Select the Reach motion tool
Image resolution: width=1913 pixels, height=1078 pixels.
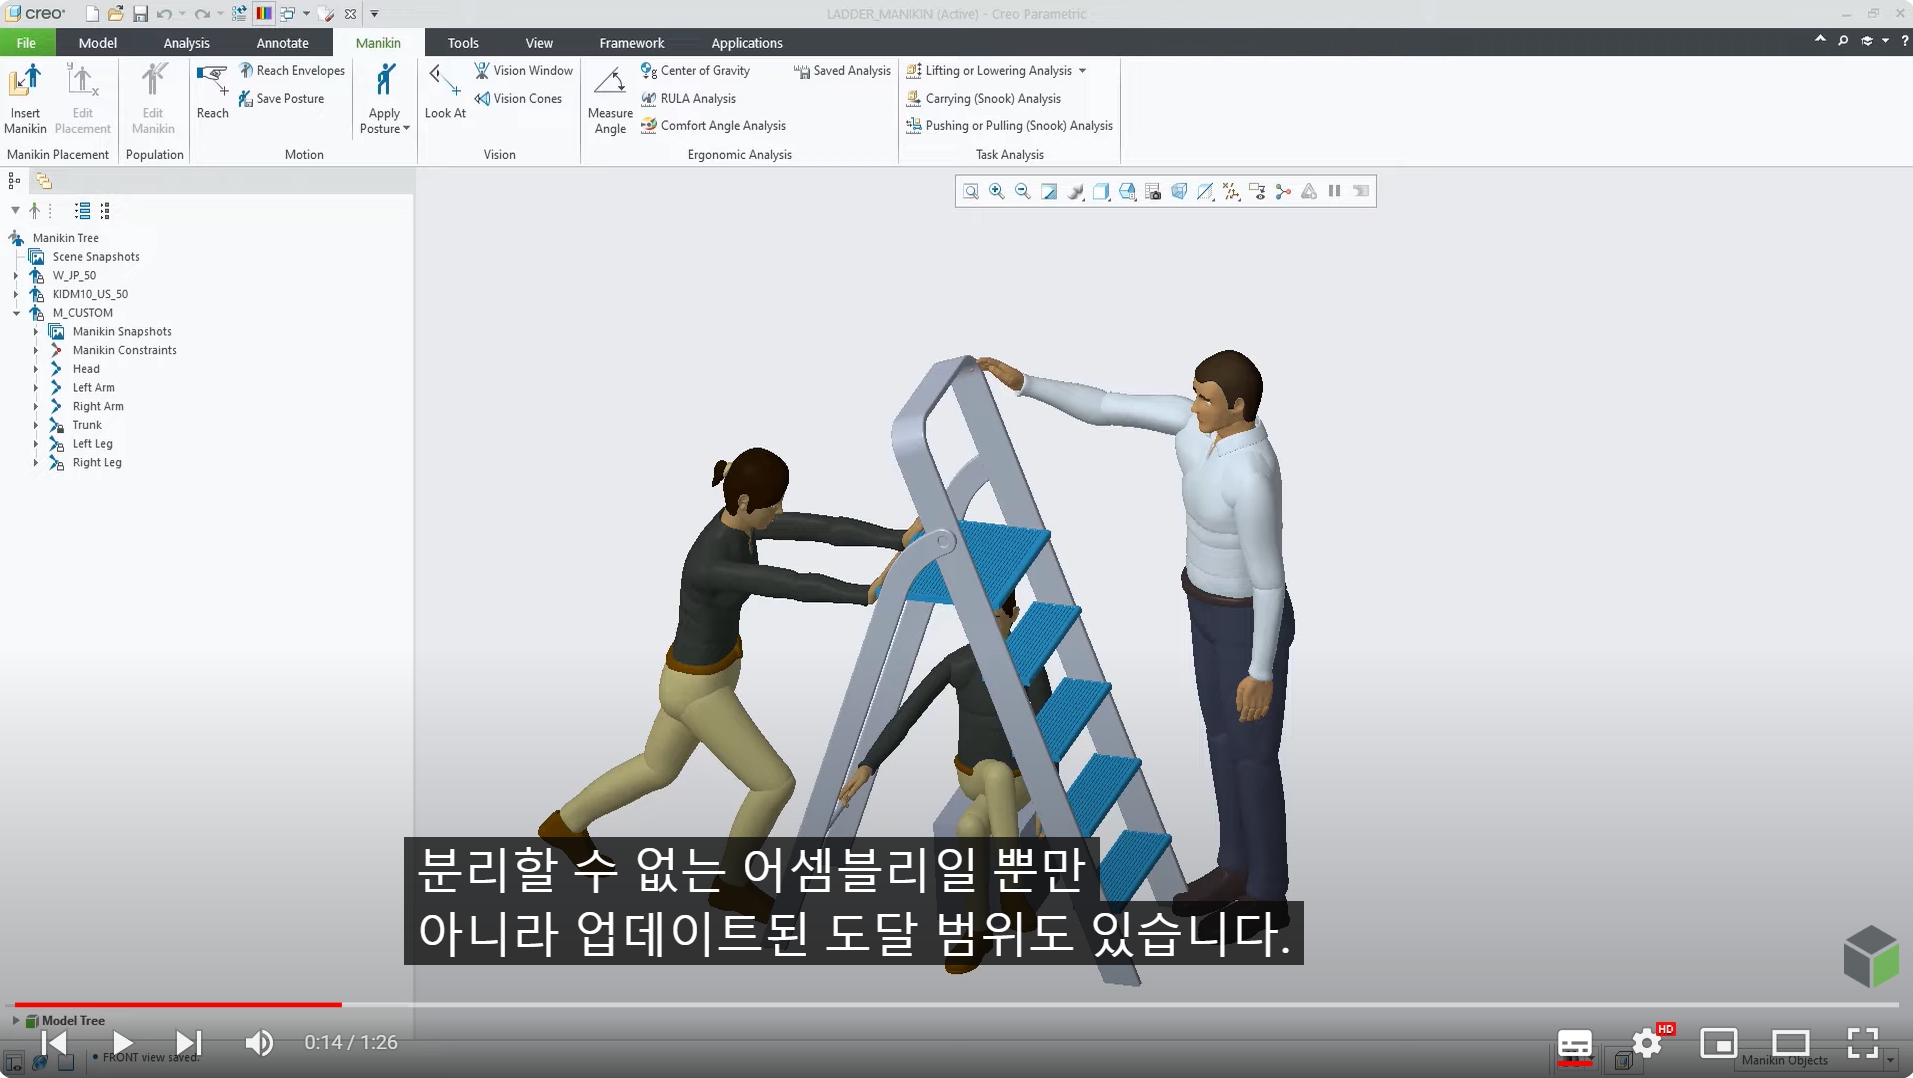(212, 92)
